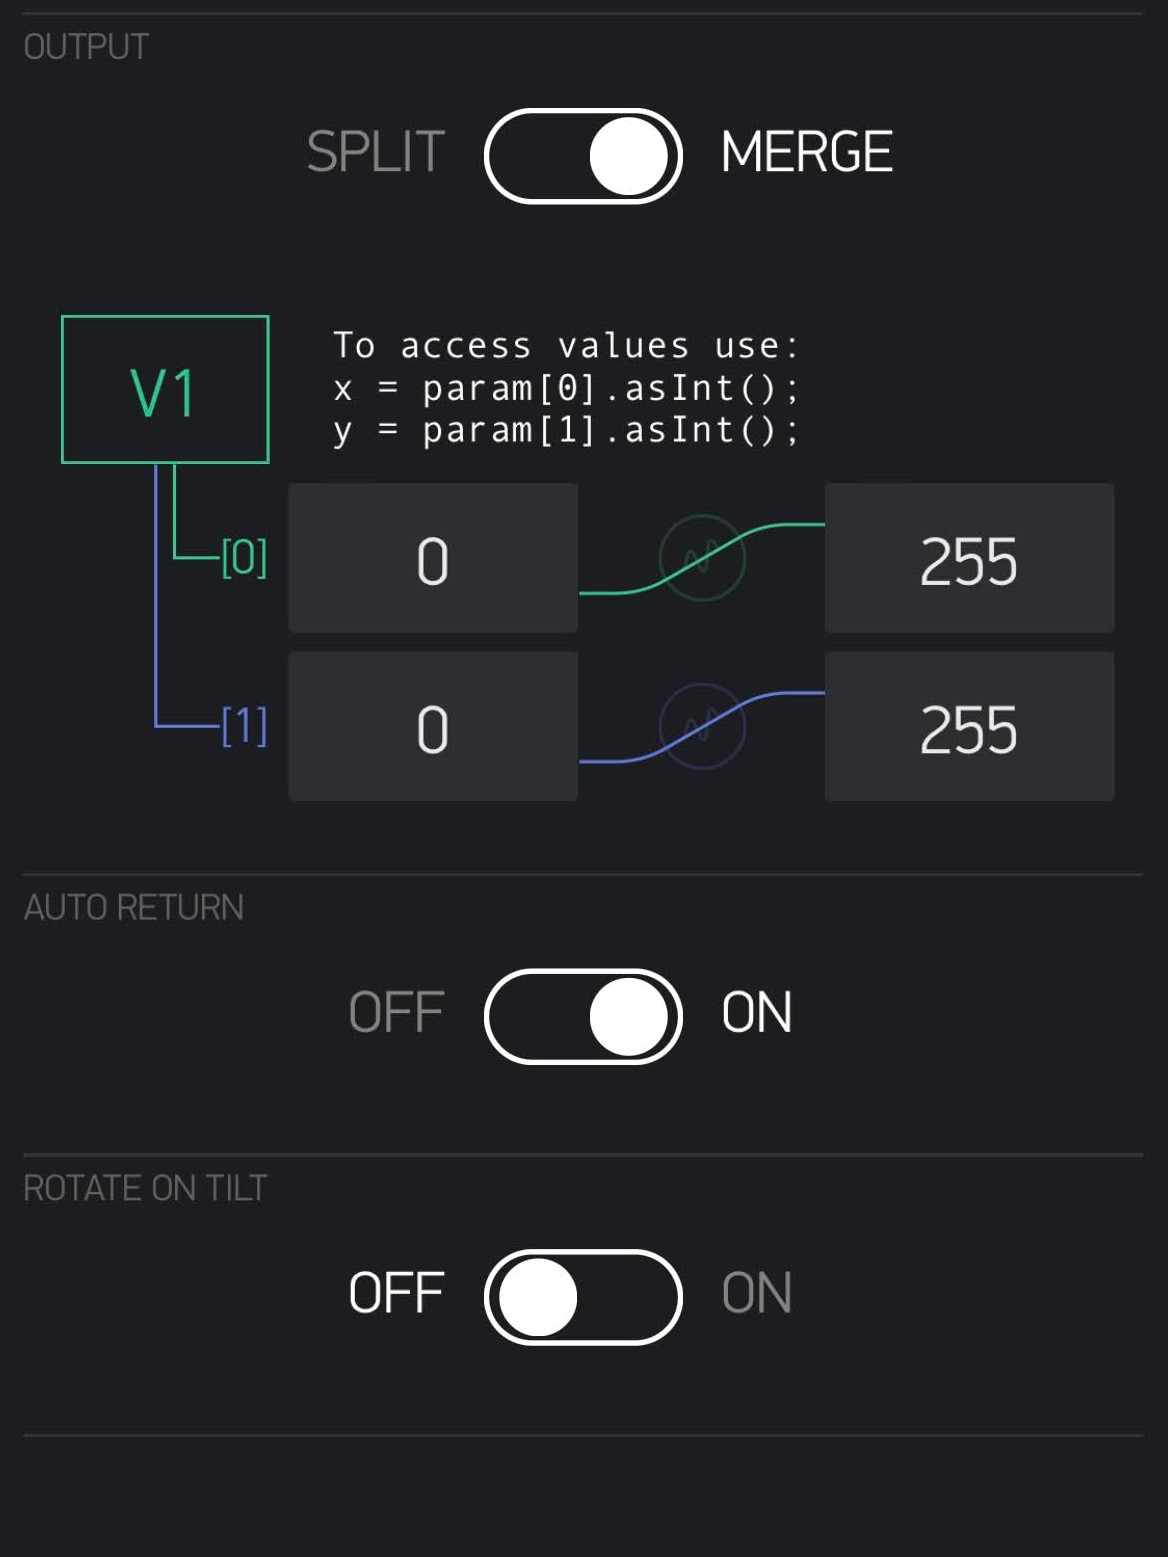
Task: Tap OFF label under Auto Return
Action: (396, 1013)
